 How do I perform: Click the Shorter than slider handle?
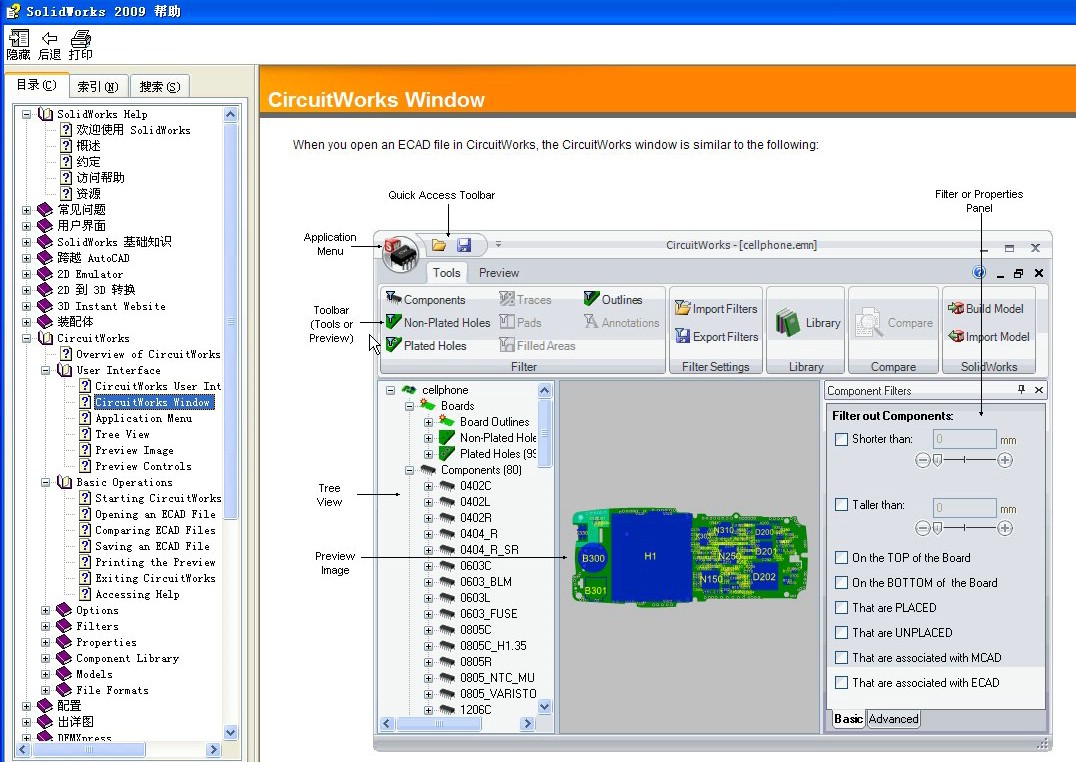937,460
